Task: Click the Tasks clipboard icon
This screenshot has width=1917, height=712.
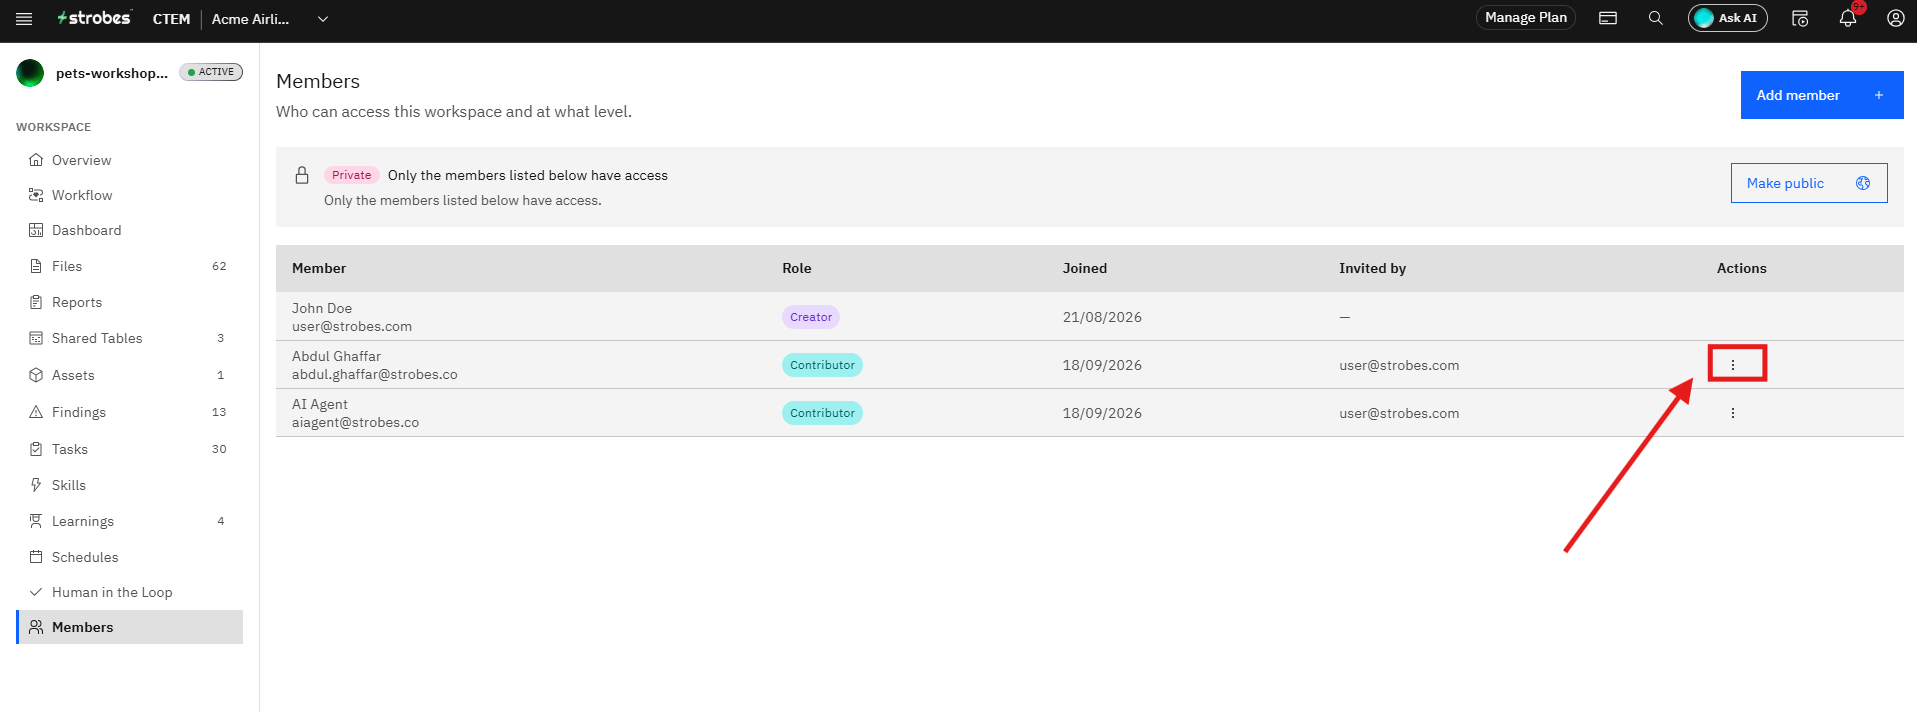Action: [x=36, y=449]
